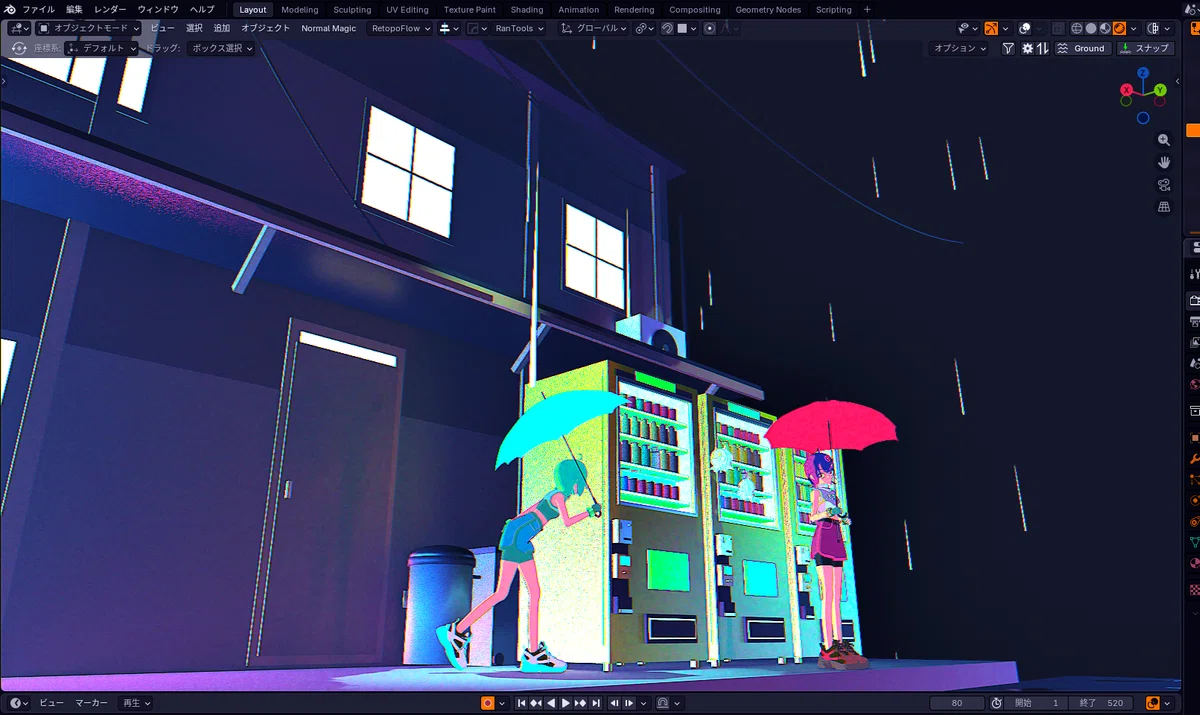Click the Blender logo icon
The width and height of the screenshot is (1200, 715).
10,9
